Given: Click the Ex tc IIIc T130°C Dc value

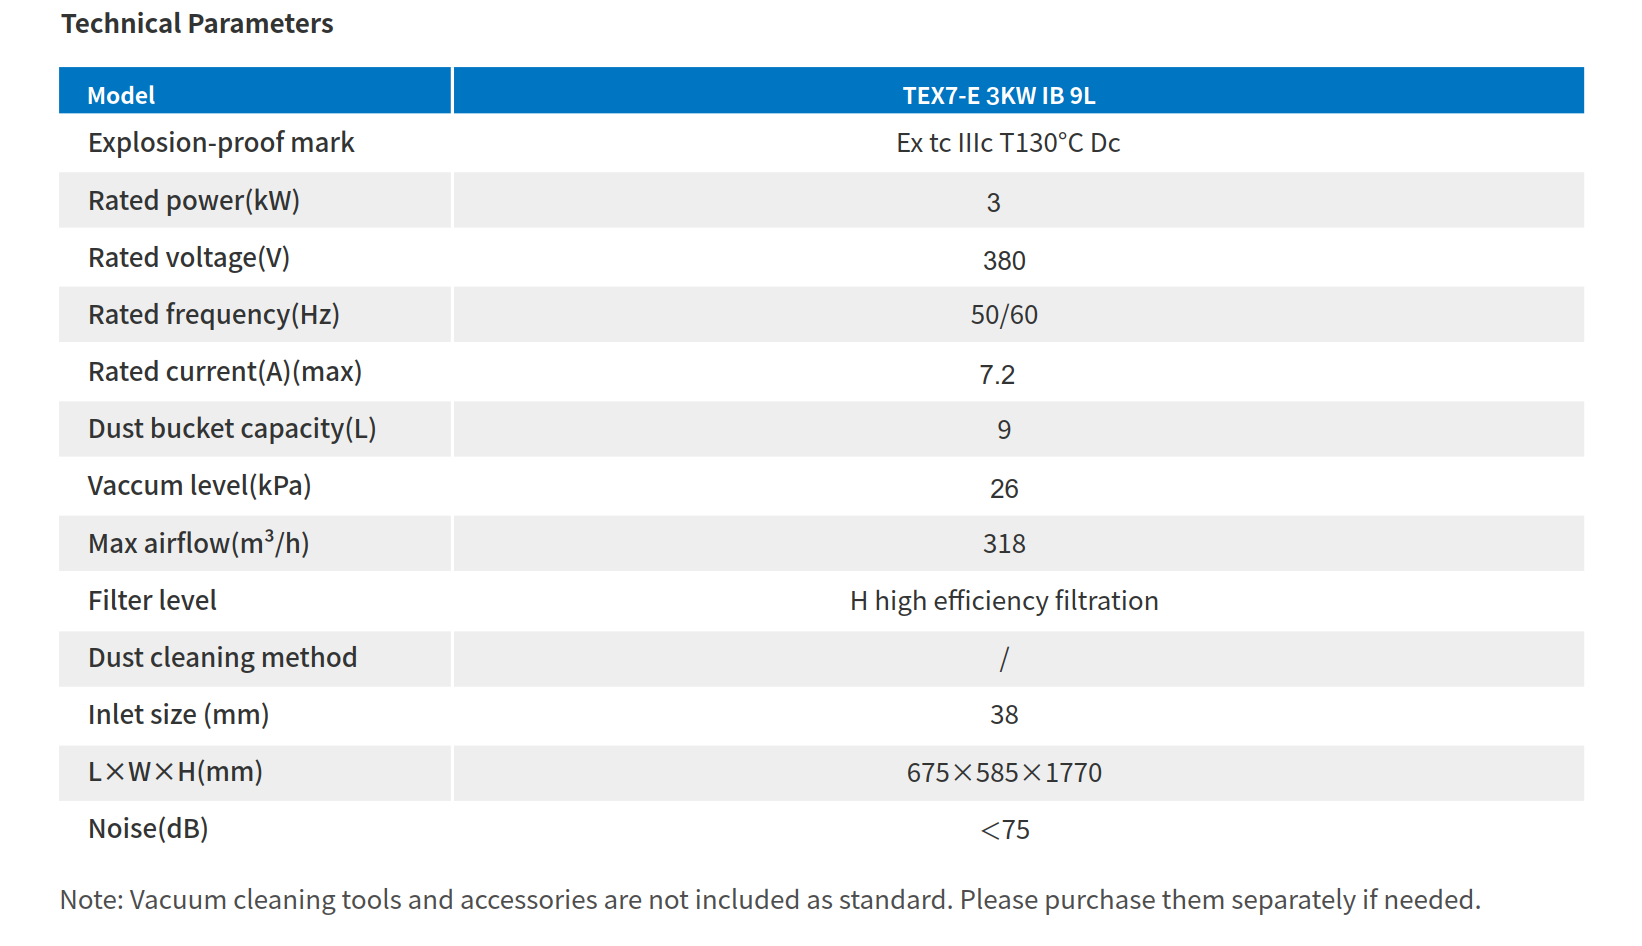Looking at the screenshot, I should pyautogui.click(x=1008, y=143).
